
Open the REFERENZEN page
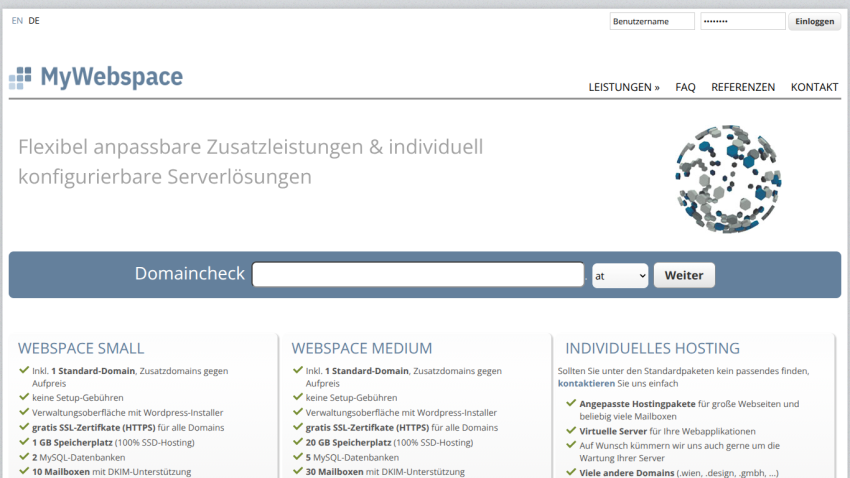click(x=743, y=87)
